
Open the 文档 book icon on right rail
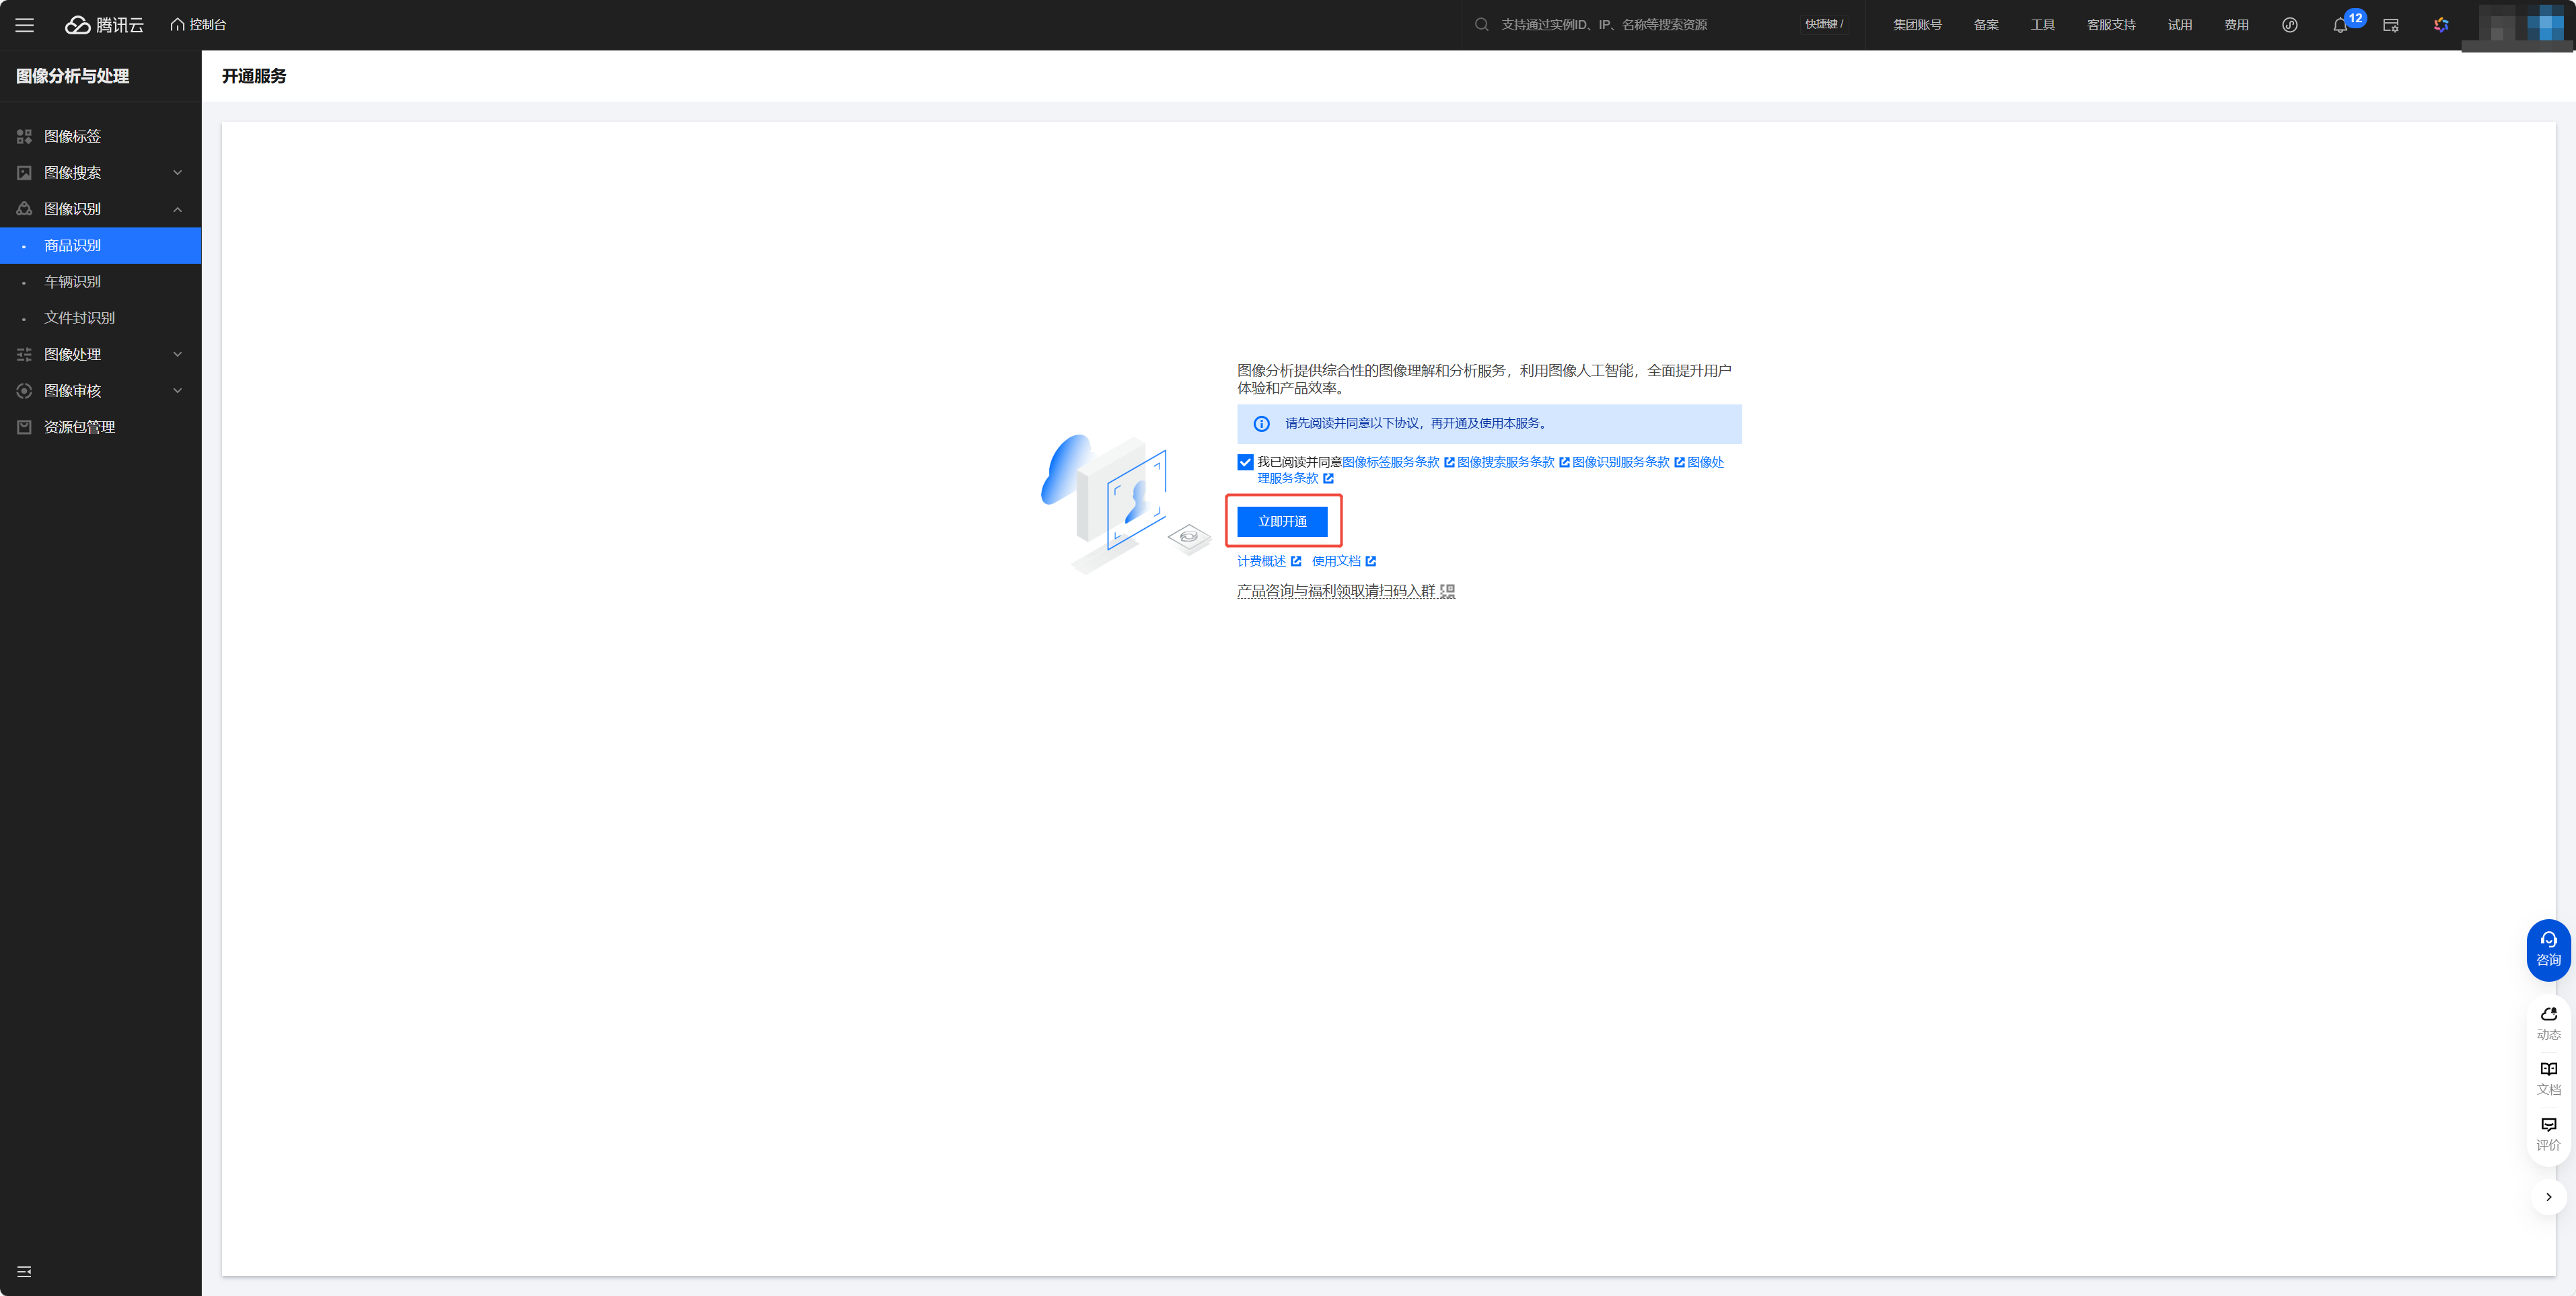click(2548, 1077)
